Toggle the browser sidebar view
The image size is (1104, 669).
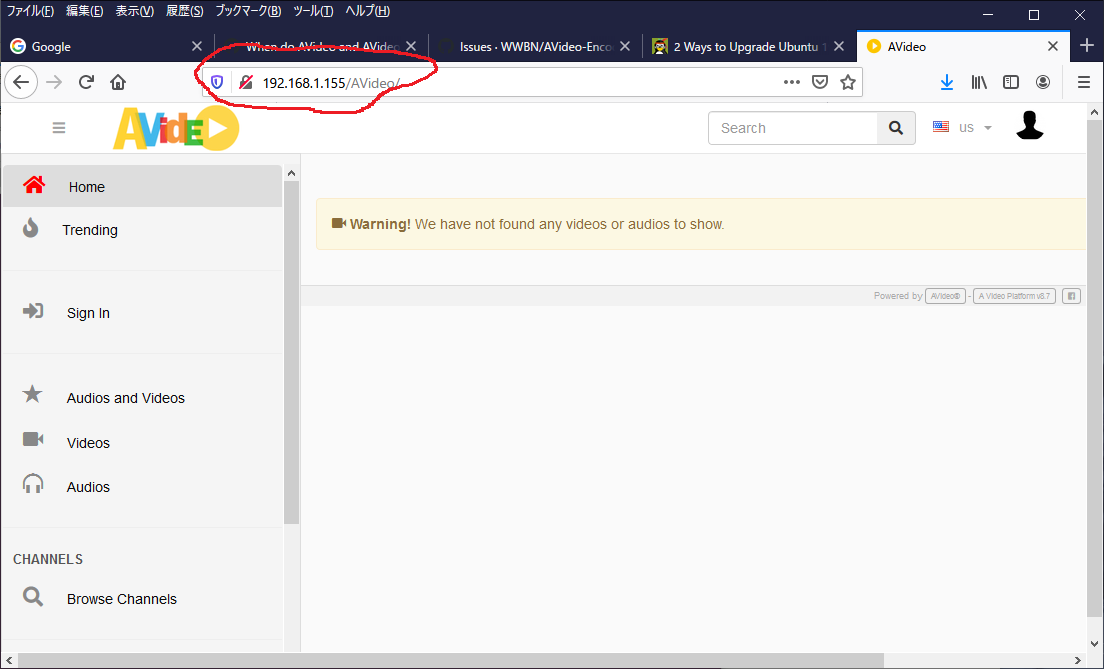(1010, 82)
